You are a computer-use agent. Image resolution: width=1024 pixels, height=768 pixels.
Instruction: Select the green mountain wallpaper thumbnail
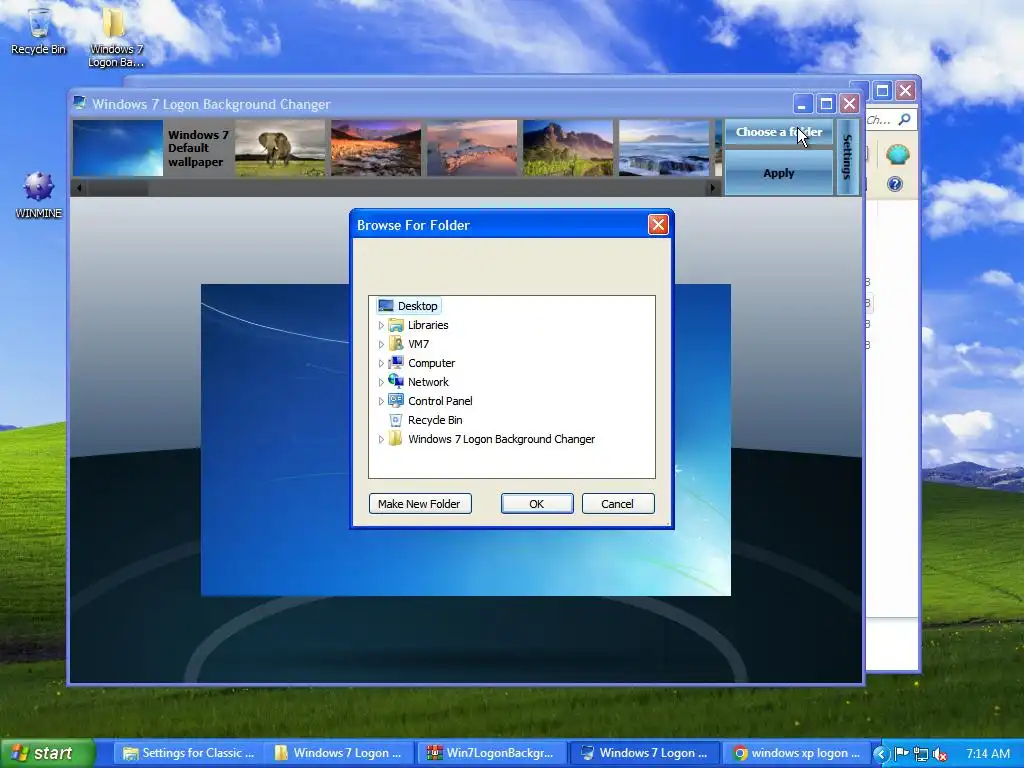pos(568,148)
